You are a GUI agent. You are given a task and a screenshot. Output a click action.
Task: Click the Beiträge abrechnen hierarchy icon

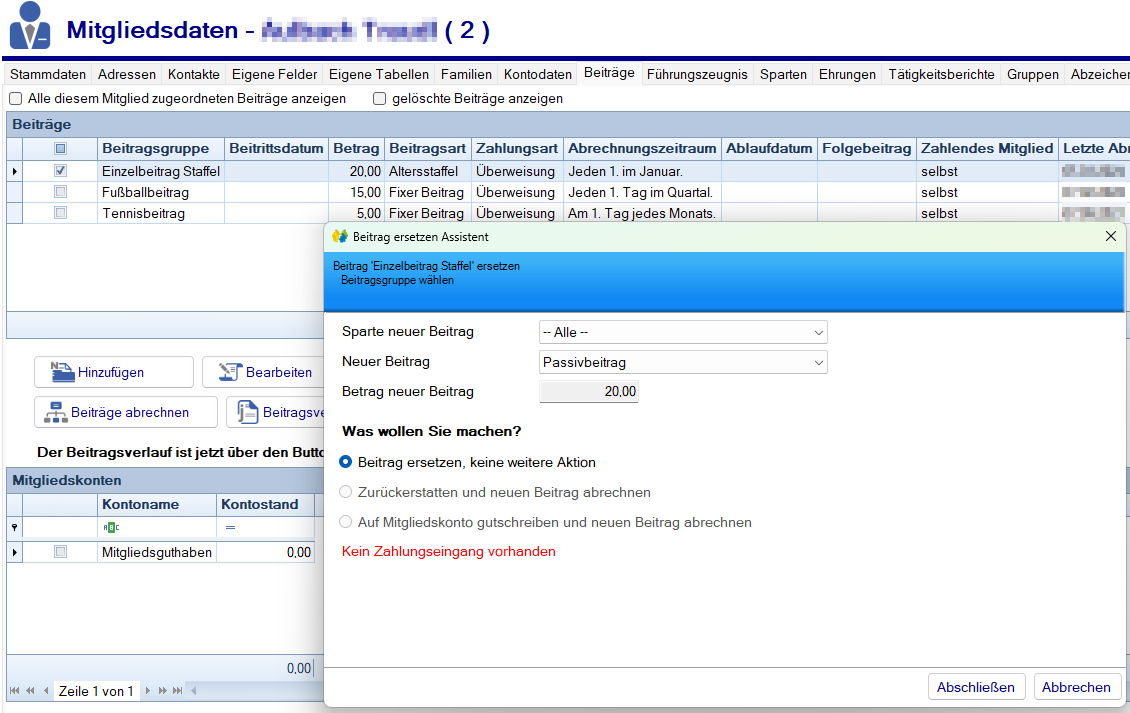54,412
